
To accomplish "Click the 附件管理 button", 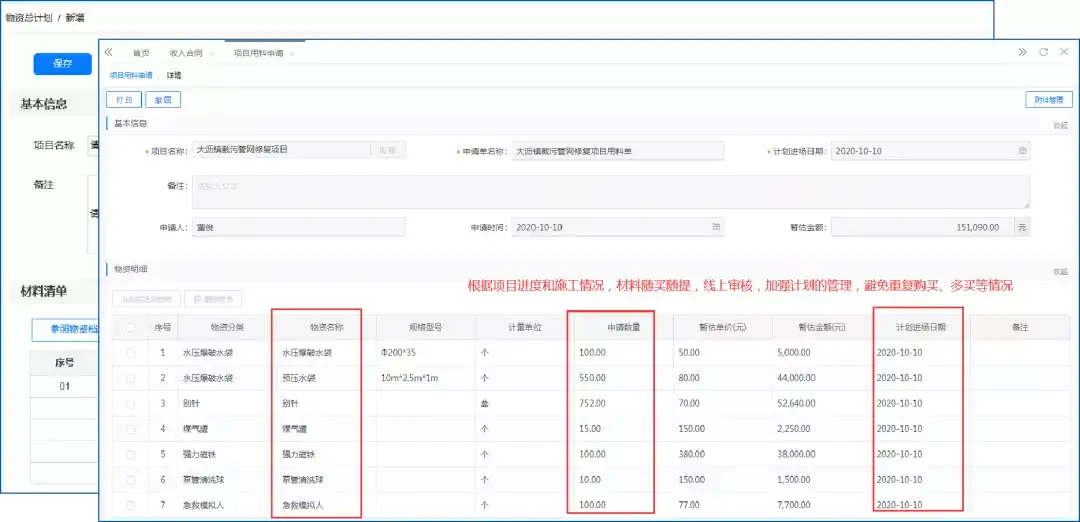I will click(1049, 100).
